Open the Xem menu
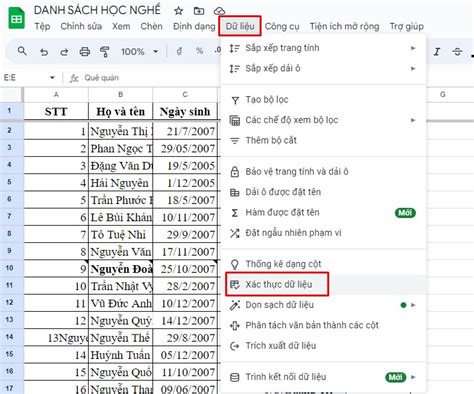The width and height of the screenshot is (474, 394). tap(121, 26)
